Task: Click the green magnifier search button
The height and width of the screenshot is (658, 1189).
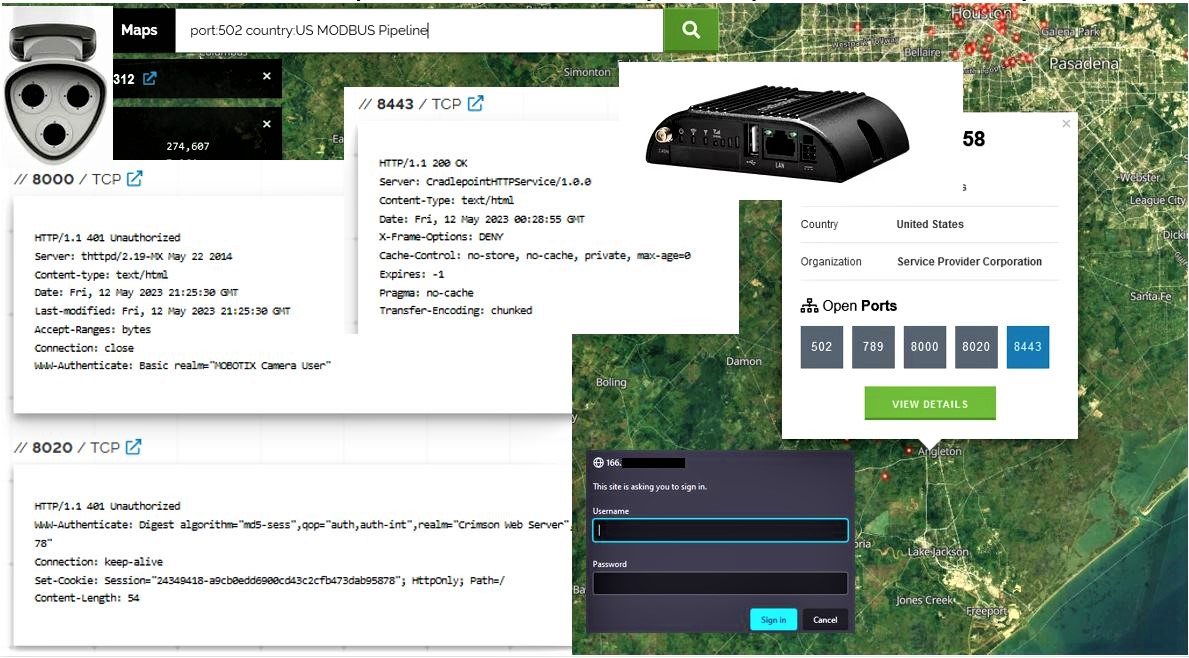Action: 691,30
